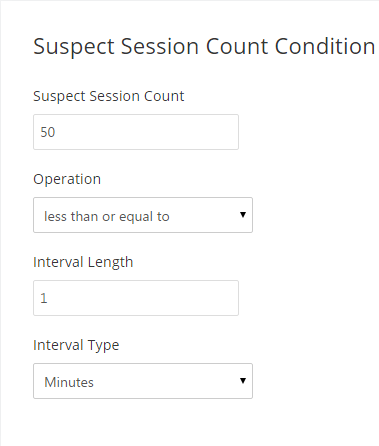This screenshot has width=379, height=446.
Task: Click the Operation dropdown arrow icon
Action: (243, 215)
